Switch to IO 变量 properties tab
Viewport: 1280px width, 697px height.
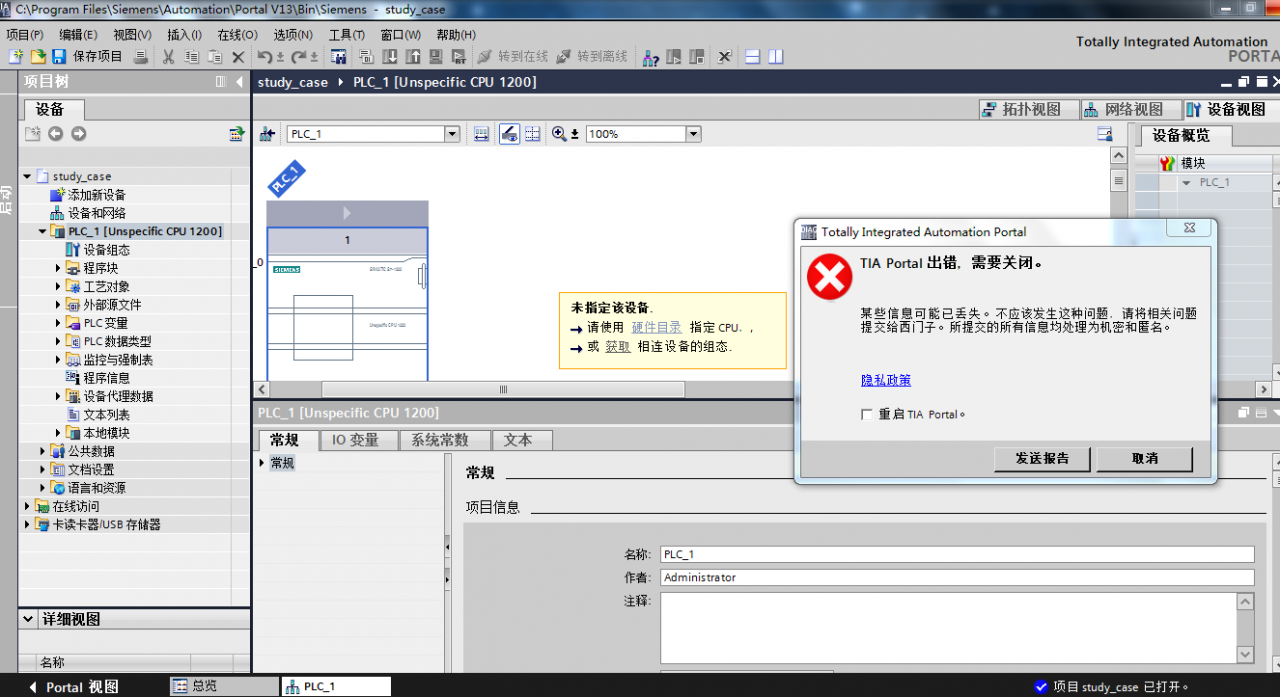pyautogui.click(x=356, y=440)
